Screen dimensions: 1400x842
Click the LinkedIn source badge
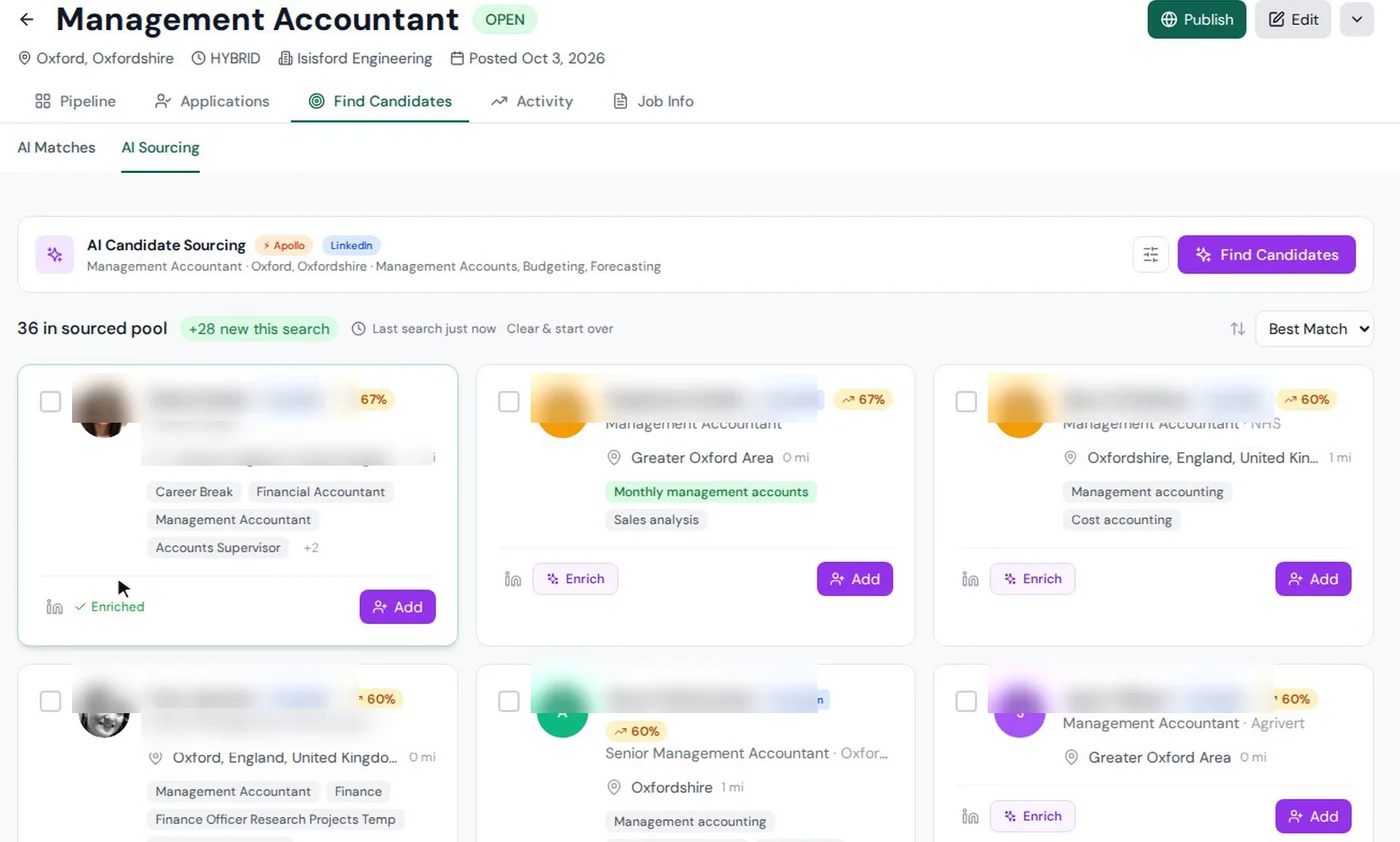pos(351,245)
